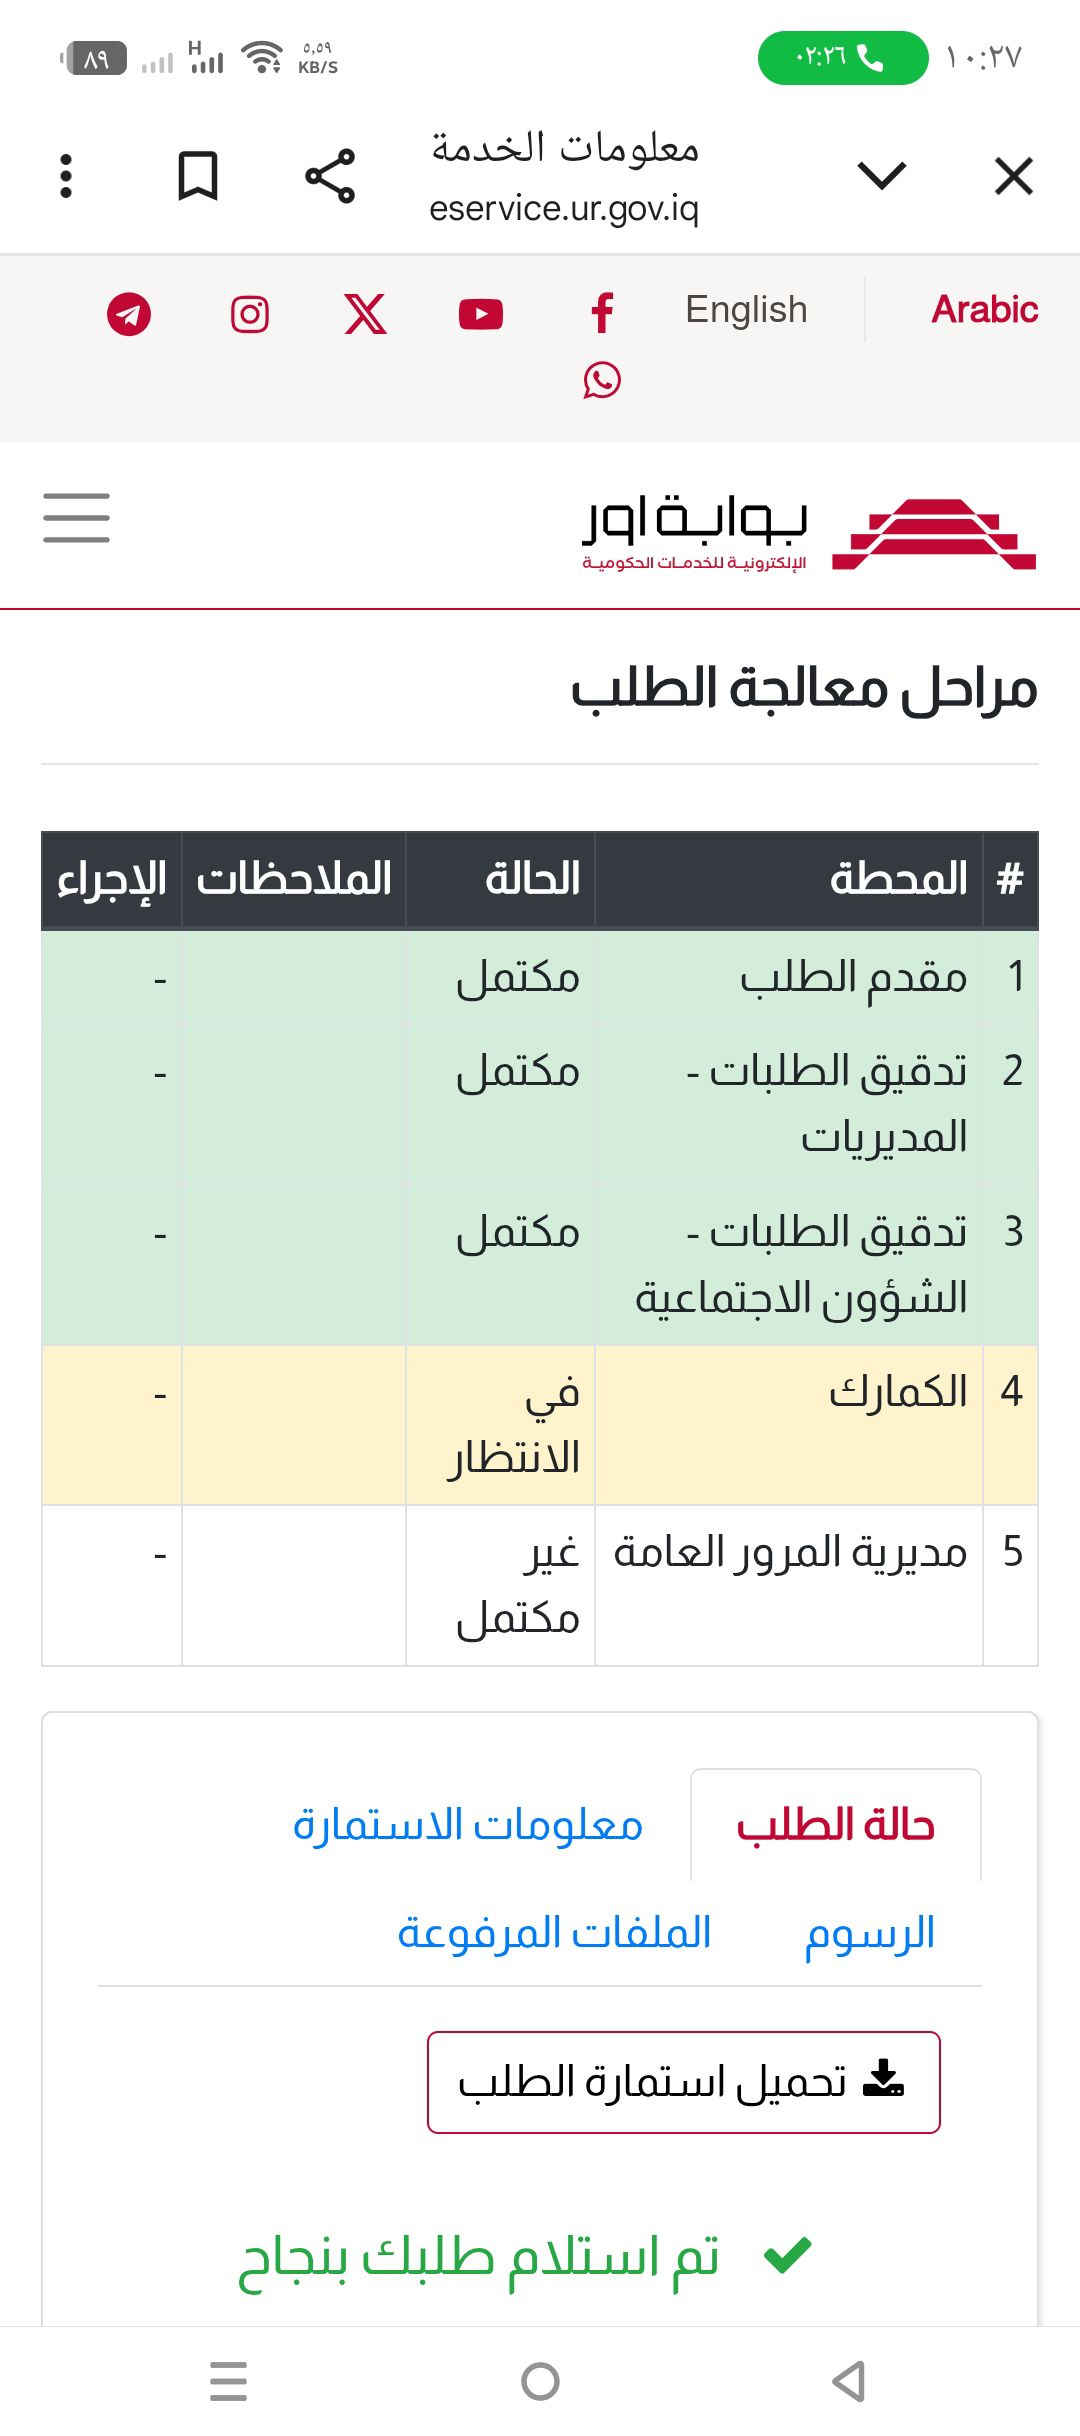Open the Telegram social link
1080x2436 pixels.
[x=129, y=314]
